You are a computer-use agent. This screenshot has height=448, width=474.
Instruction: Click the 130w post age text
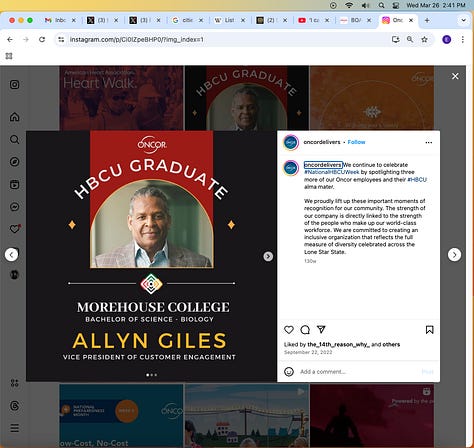tap(310, 261)
